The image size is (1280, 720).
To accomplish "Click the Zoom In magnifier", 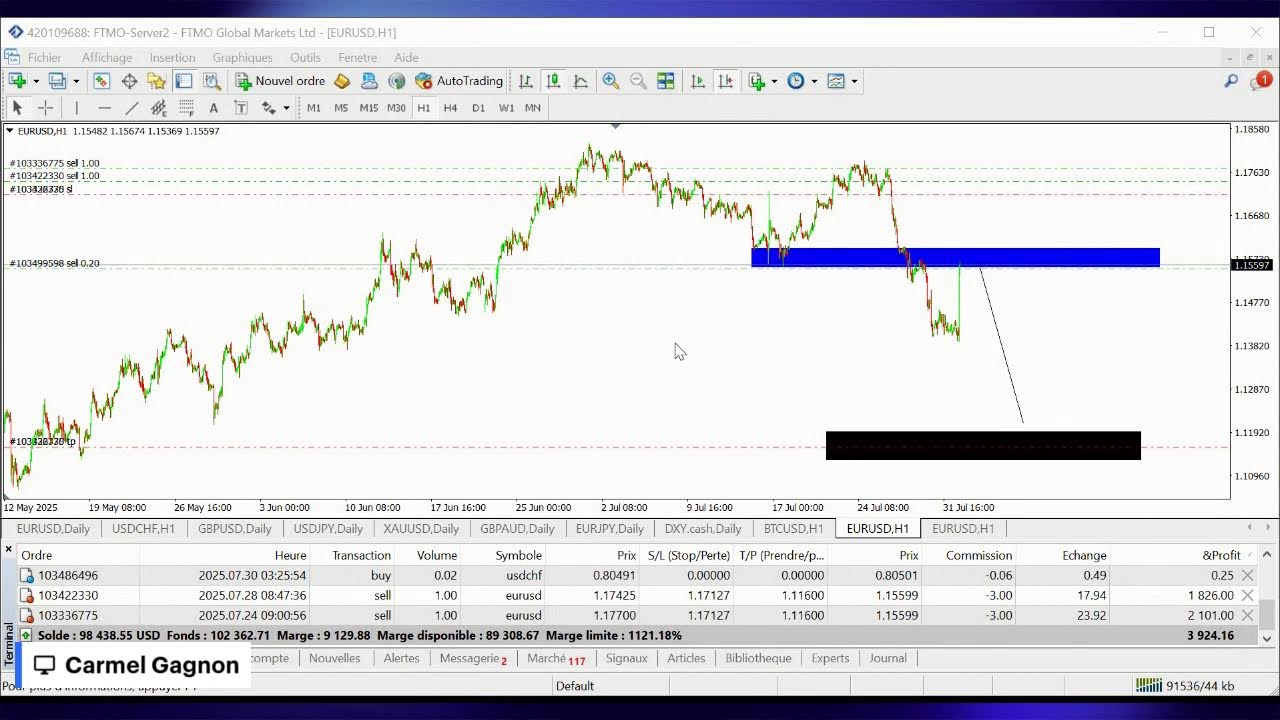I will [x=610, y=81].
